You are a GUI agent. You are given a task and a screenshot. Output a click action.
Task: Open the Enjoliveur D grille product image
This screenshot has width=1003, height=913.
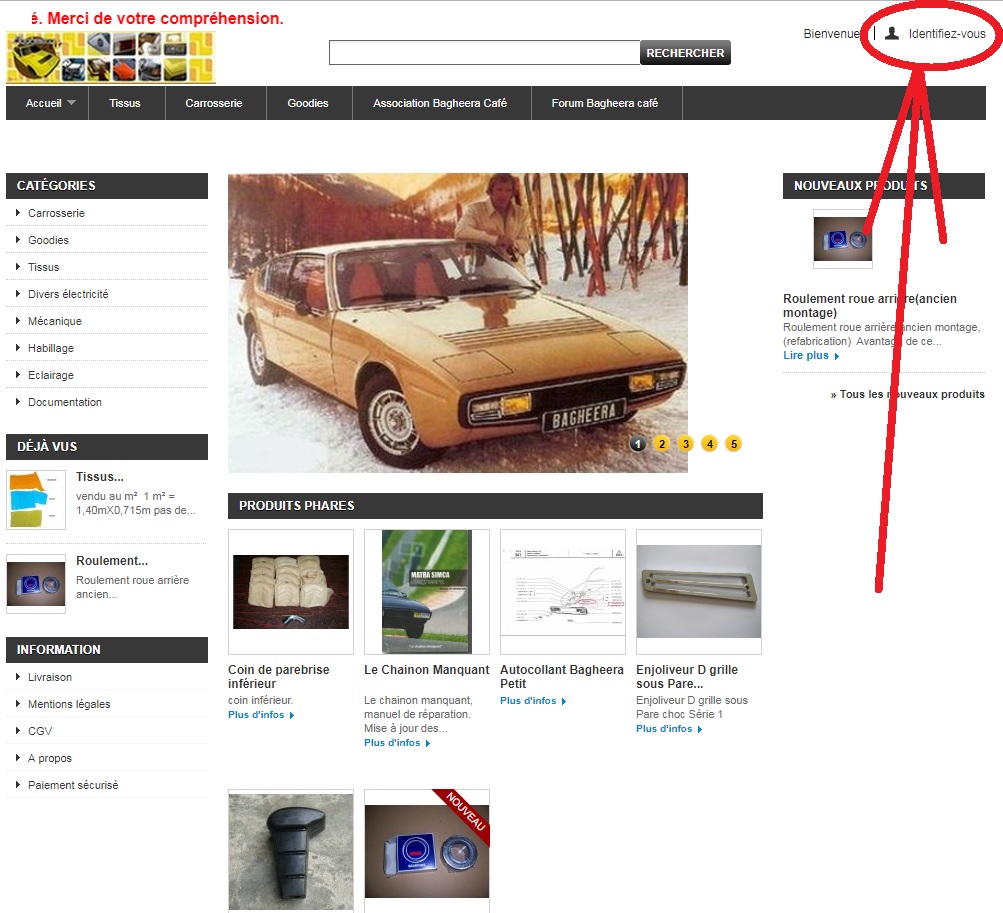(698, 592)
